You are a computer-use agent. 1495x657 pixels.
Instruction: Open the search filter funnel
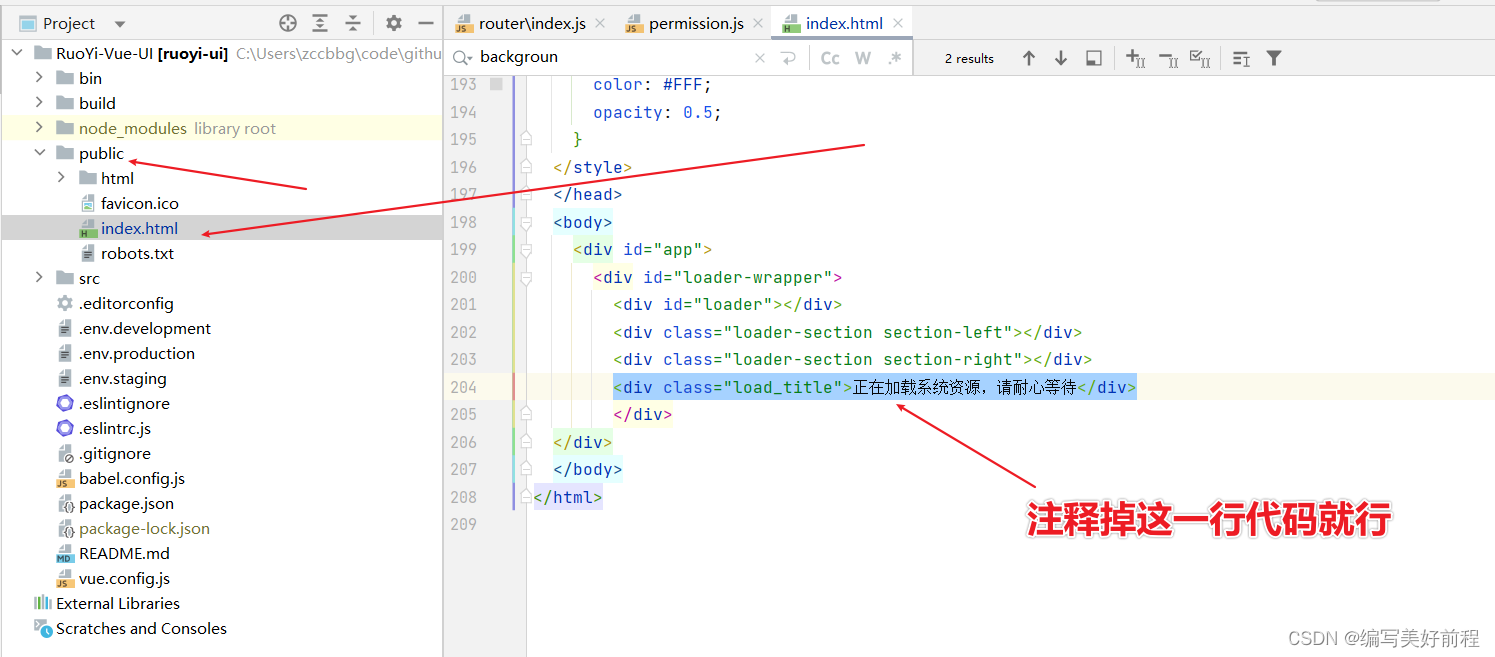coord(1274,58)
